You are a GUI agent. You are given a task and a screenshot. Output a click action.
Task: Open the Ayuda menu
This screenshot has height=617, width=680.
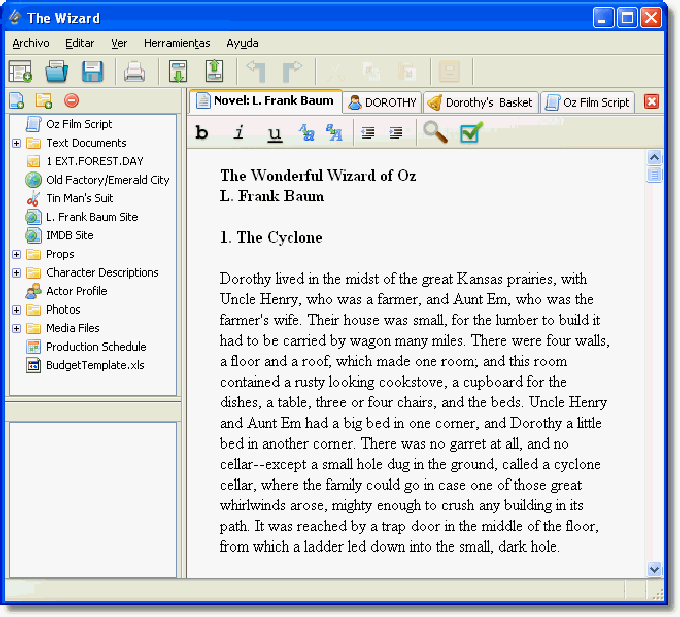(x=242, y=43)
